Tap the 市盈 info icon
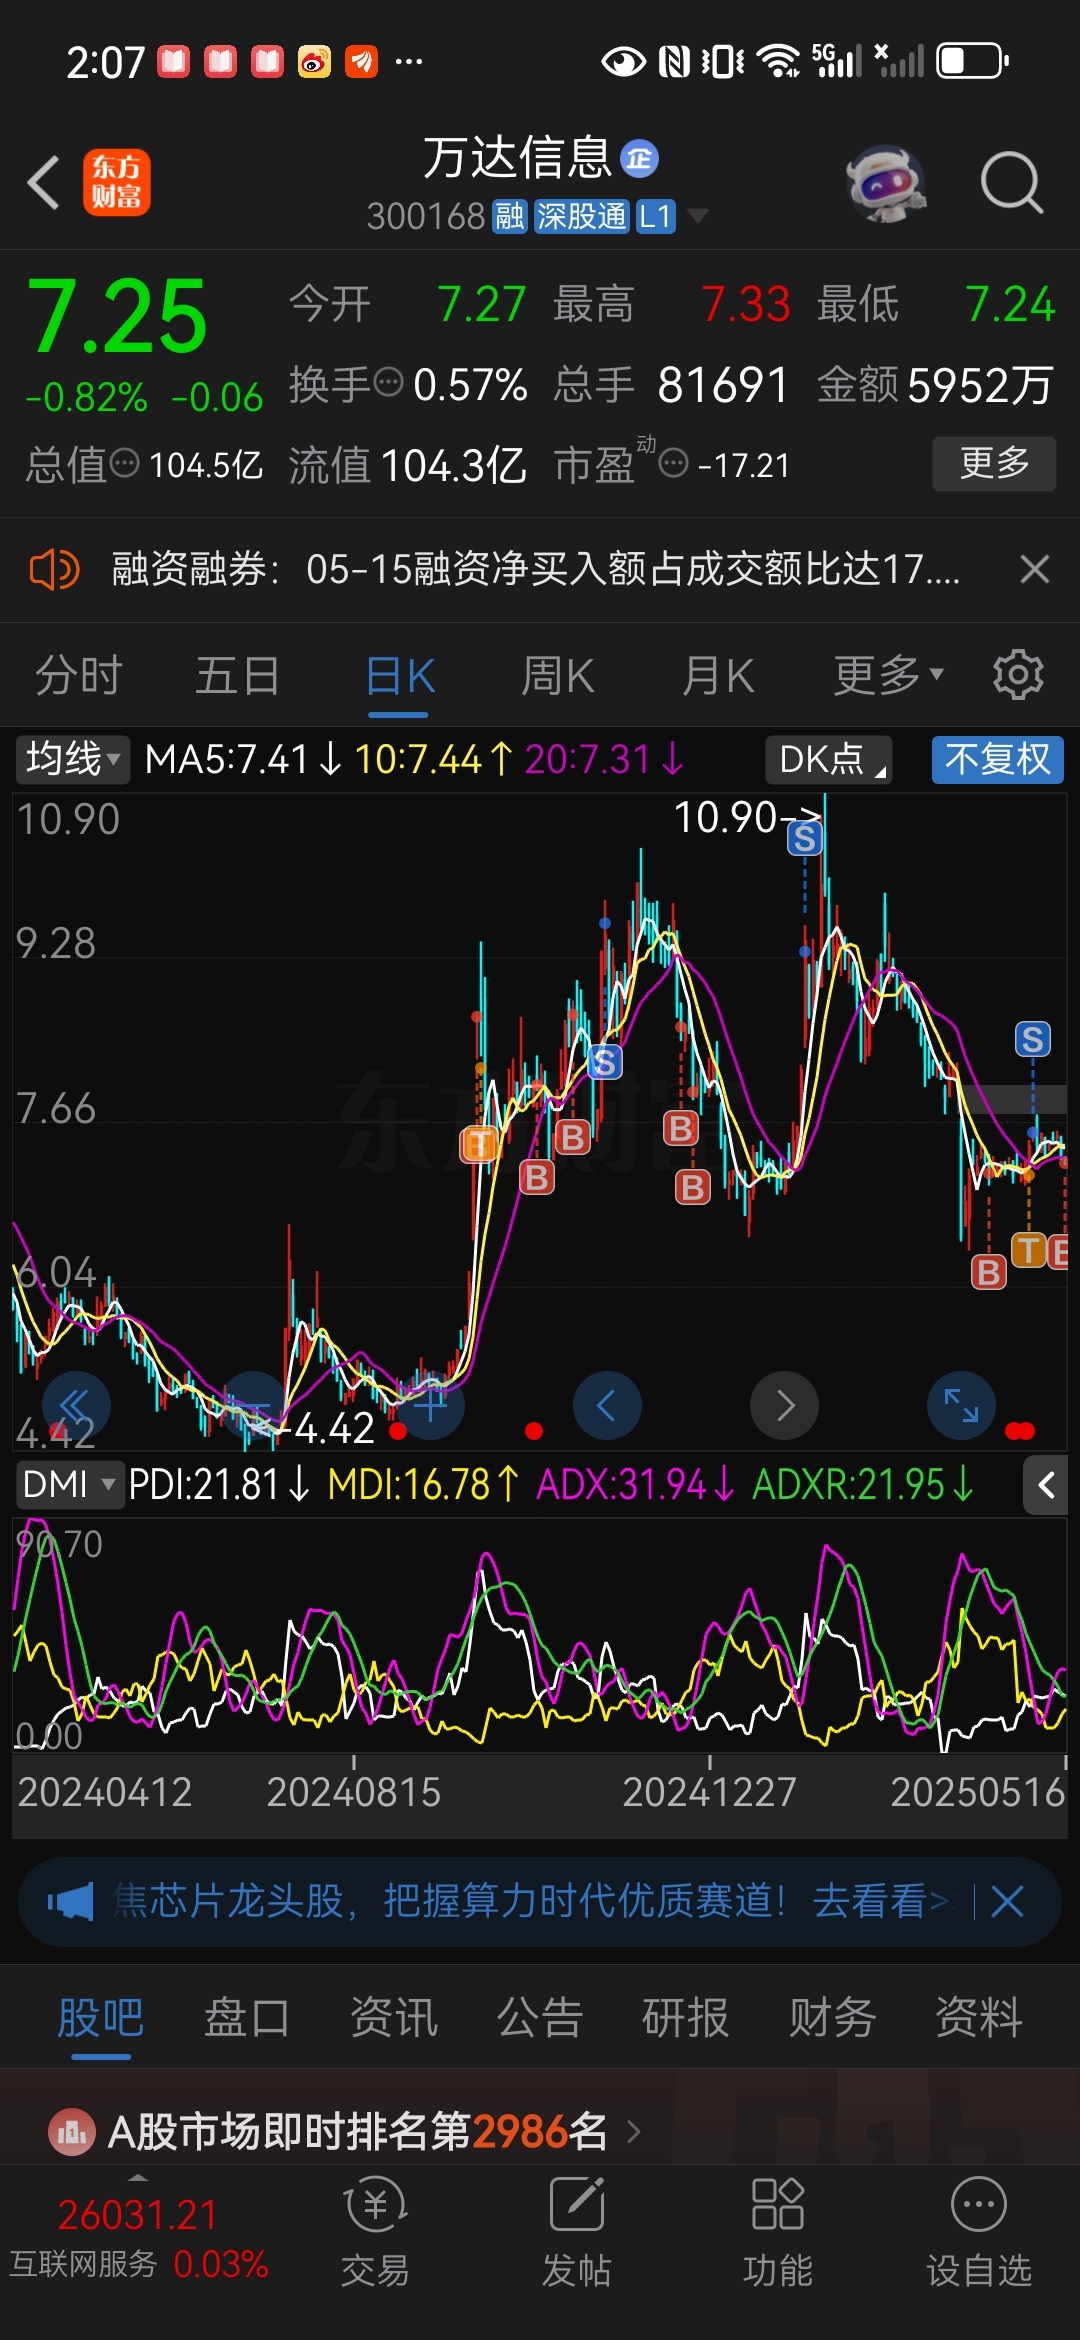The width and height of the screenshot is (1080, 2340). pyautogui.click(x=674, y=463)
